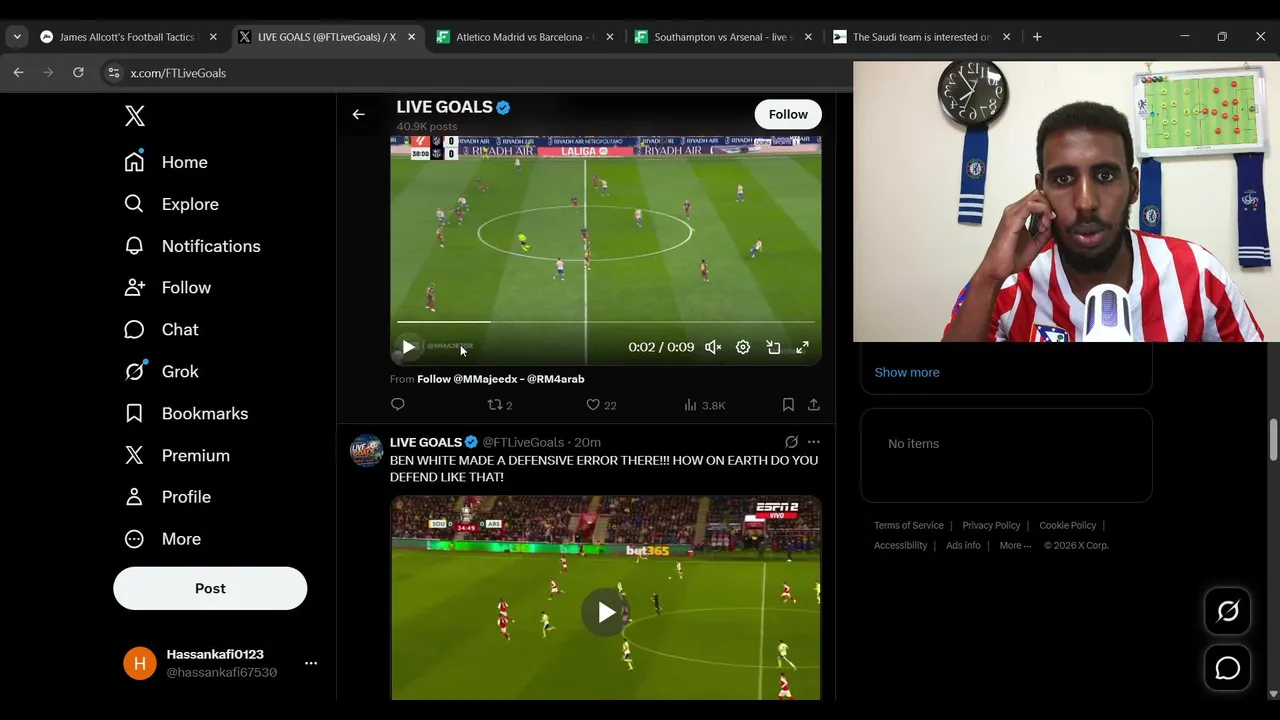Go back in the browser
This screenshot has width=1280, height=720.
pos(18,72)
